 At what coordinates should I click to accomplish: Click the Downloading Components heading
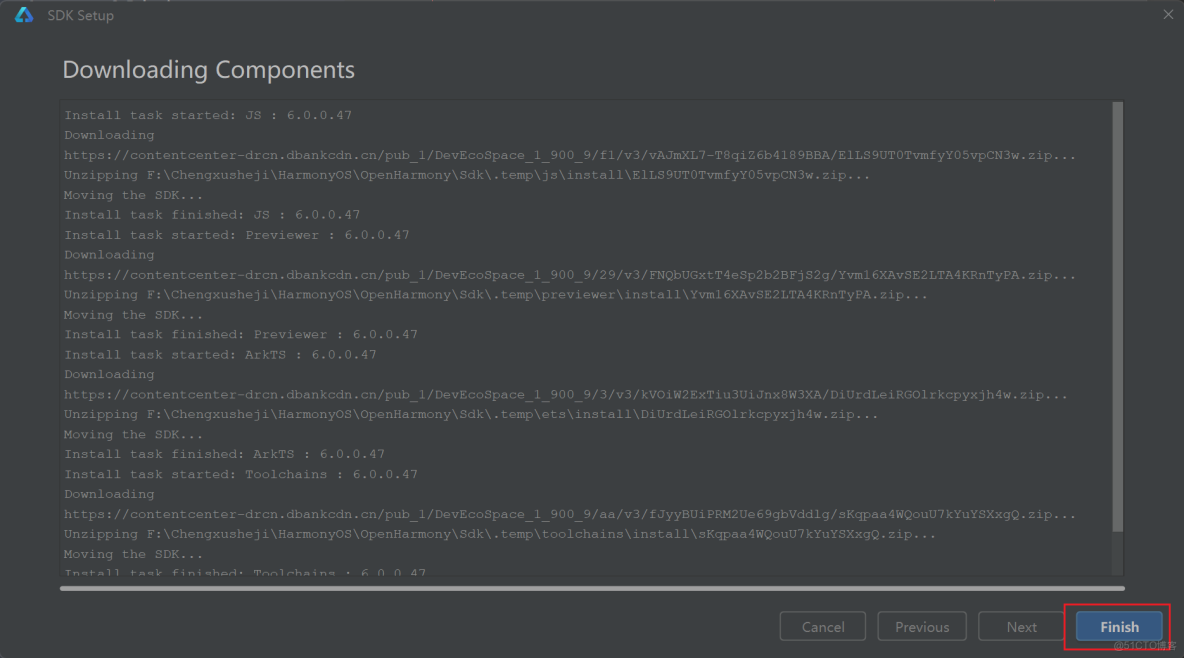pyautogui.click(x=209, y=70)
